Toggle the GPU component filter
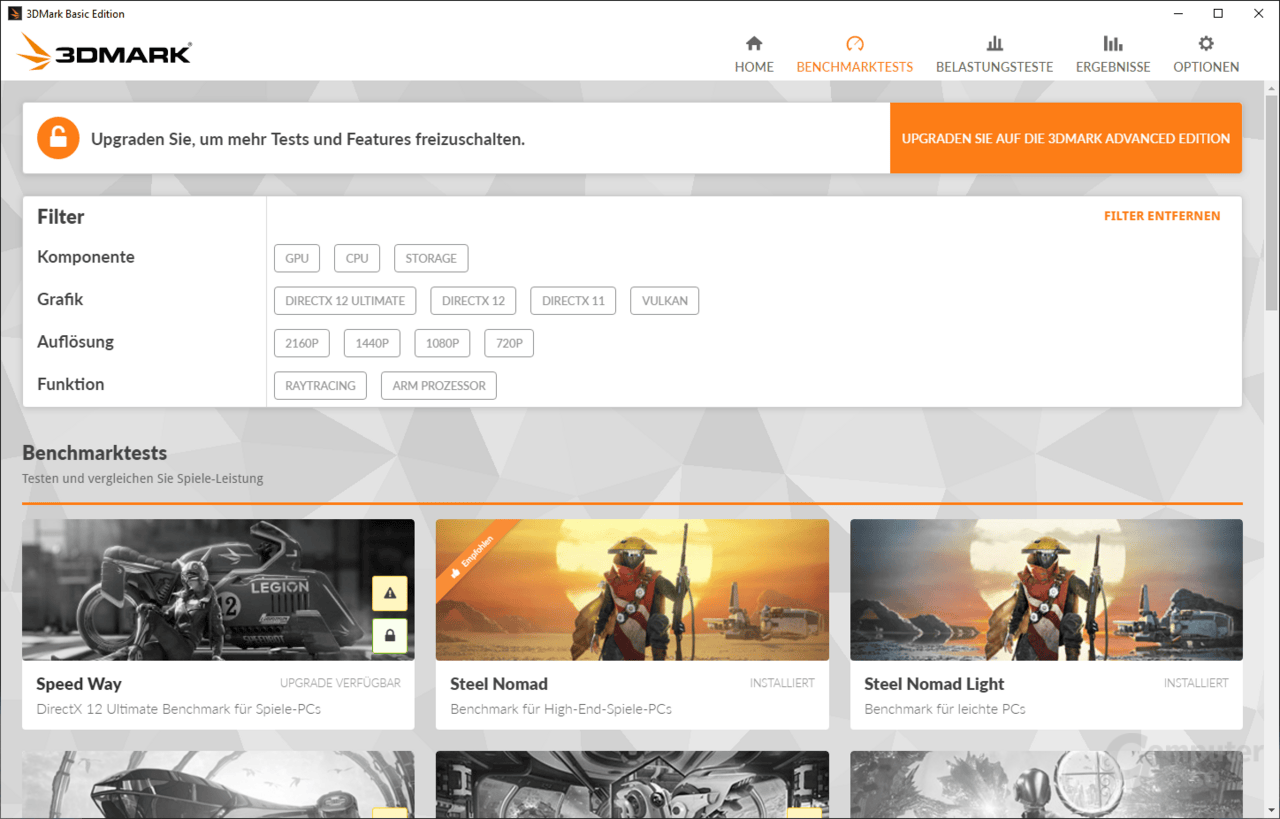1280x819 pixels. point(297,258)
